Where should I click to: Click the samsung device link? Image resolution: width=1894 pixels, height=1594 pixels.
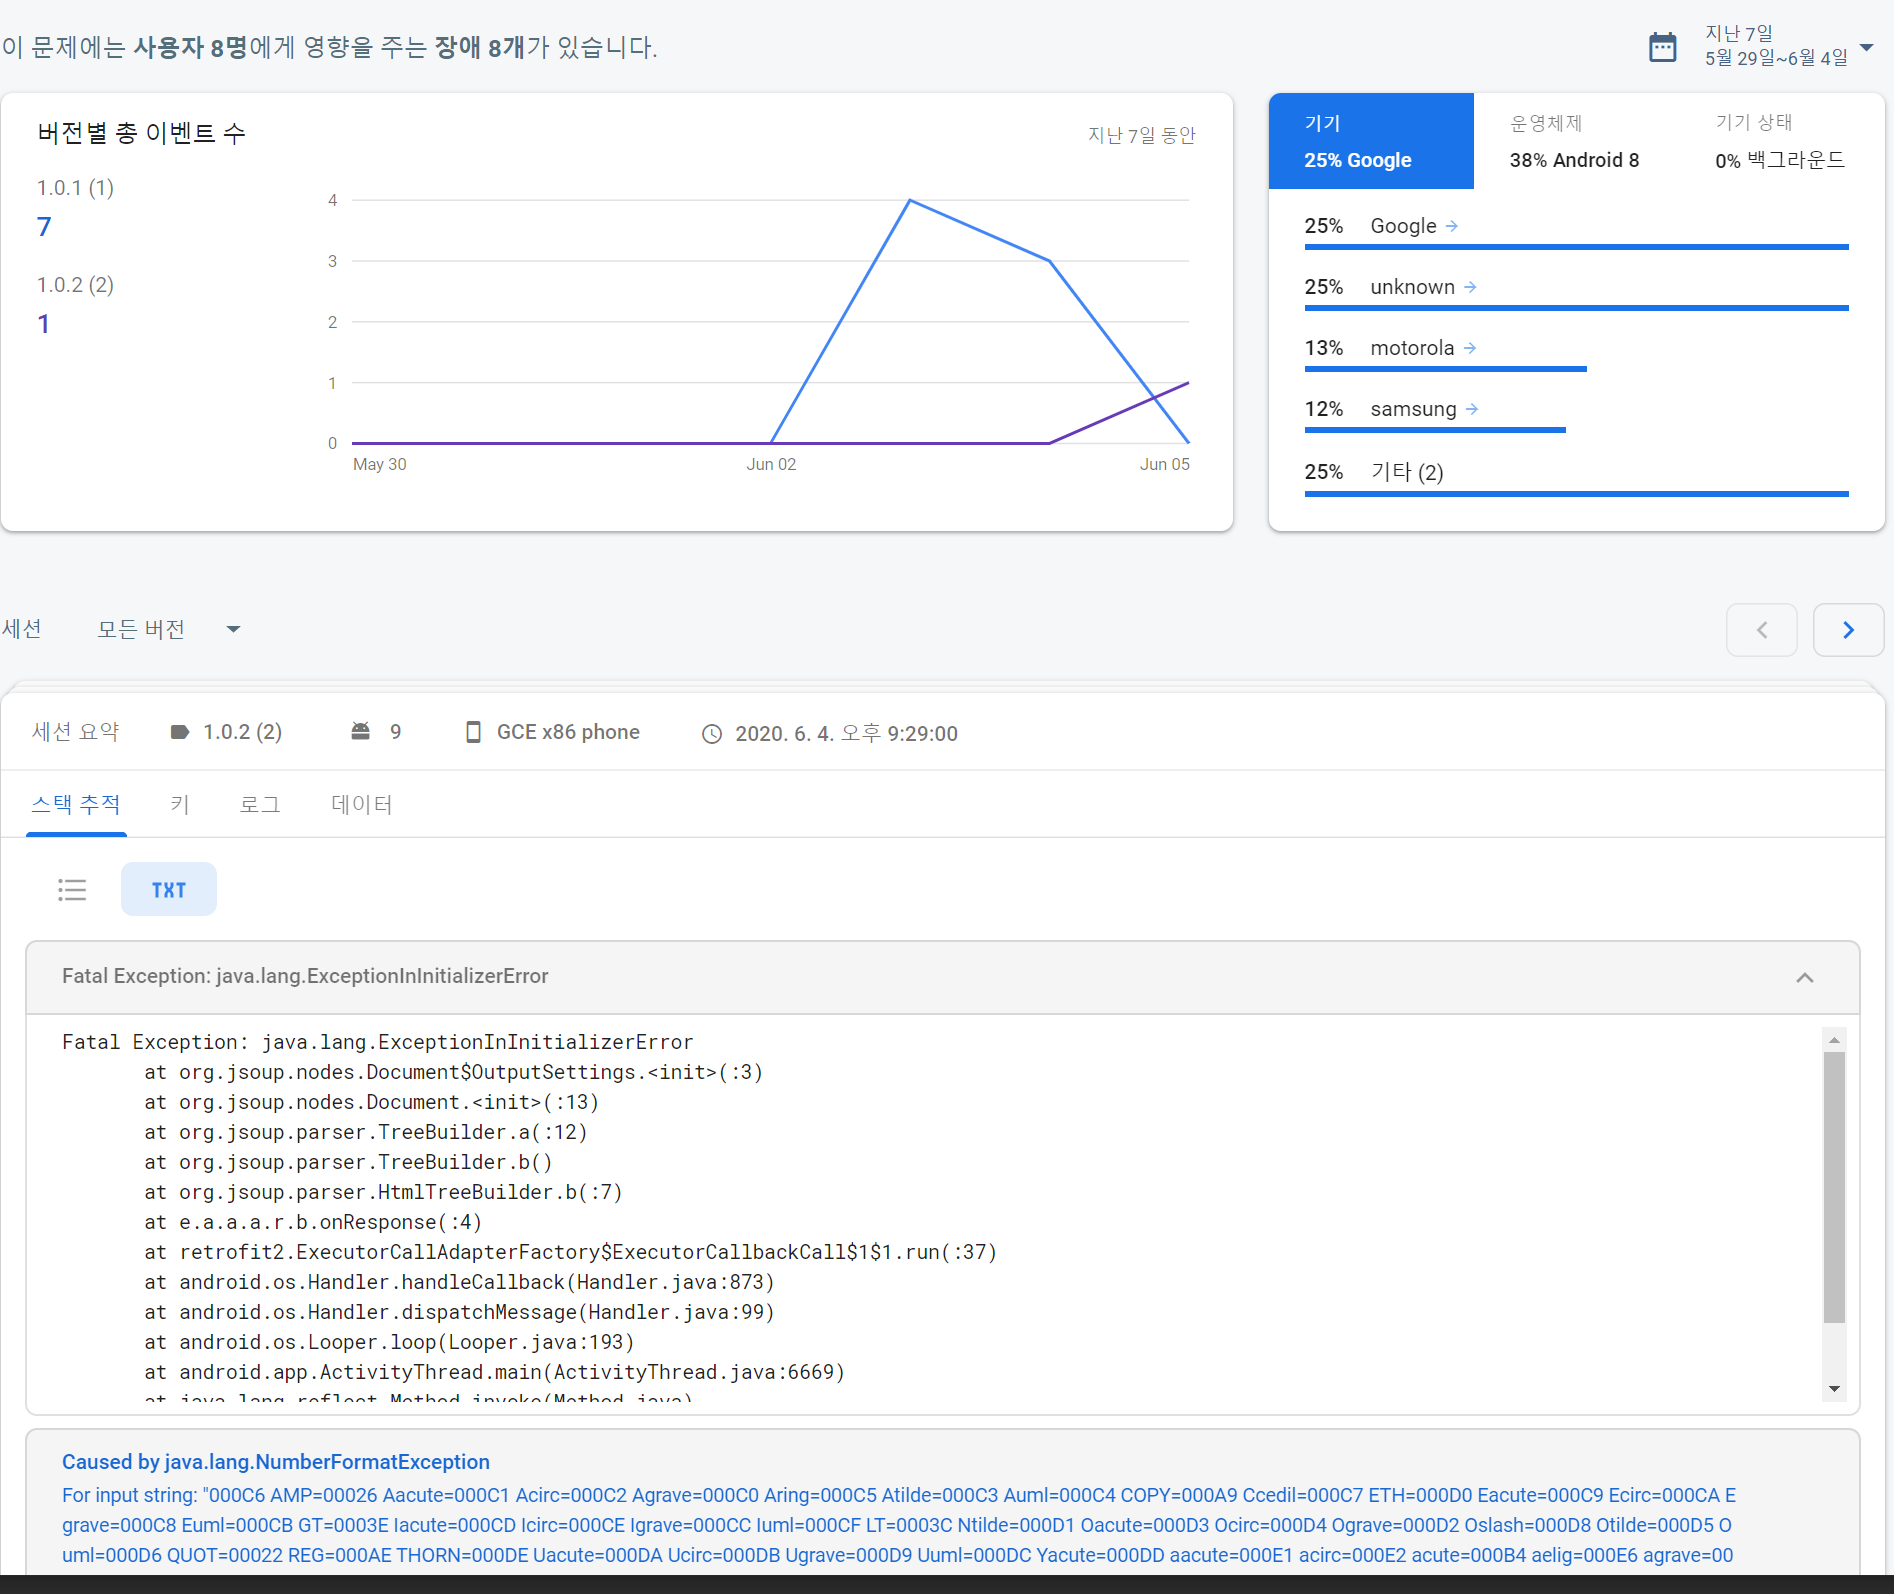tap(1412, 409)
